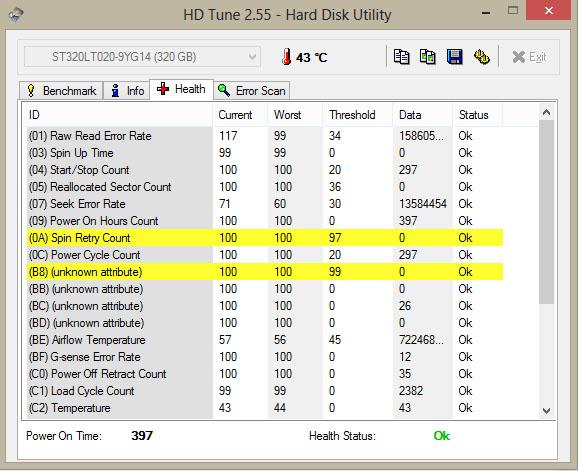The image size is (578, 471).
Task: Select the Airflow Temperature row
Action: (264, 340)
